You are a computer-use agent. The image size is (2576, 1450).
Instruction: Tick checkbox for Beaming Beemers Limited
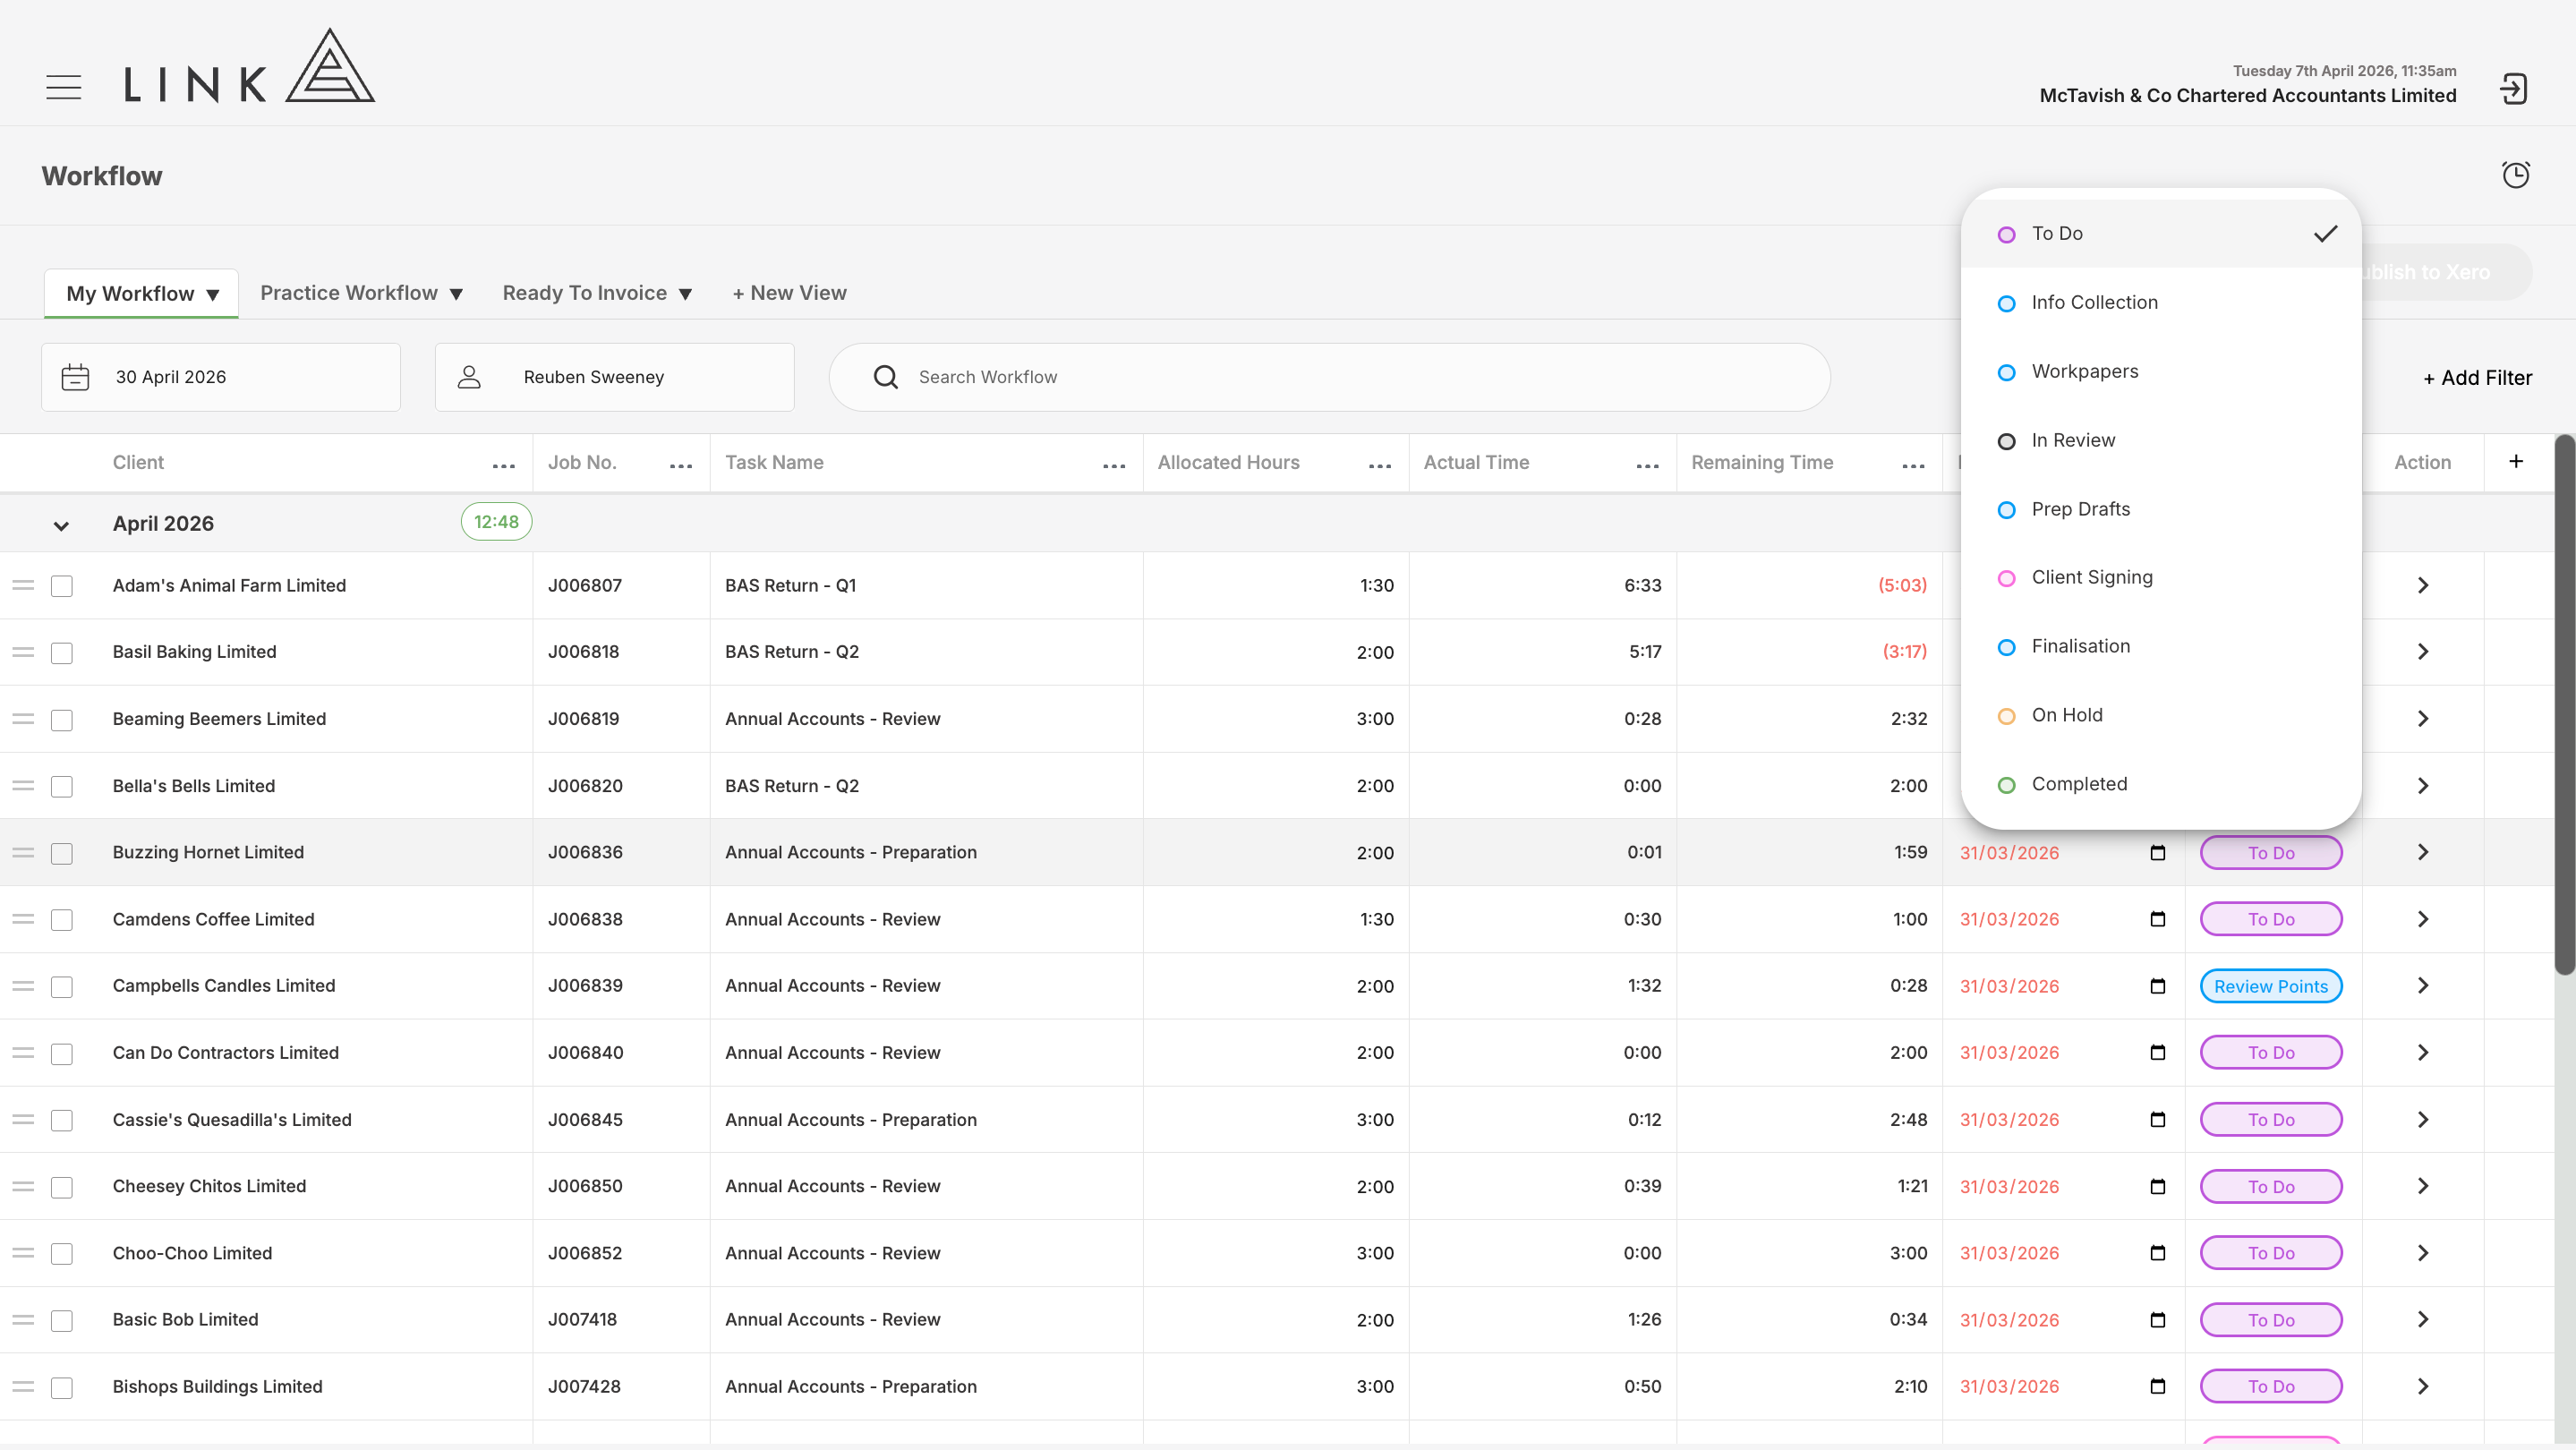pyautogui.click(x=62, y=720)
